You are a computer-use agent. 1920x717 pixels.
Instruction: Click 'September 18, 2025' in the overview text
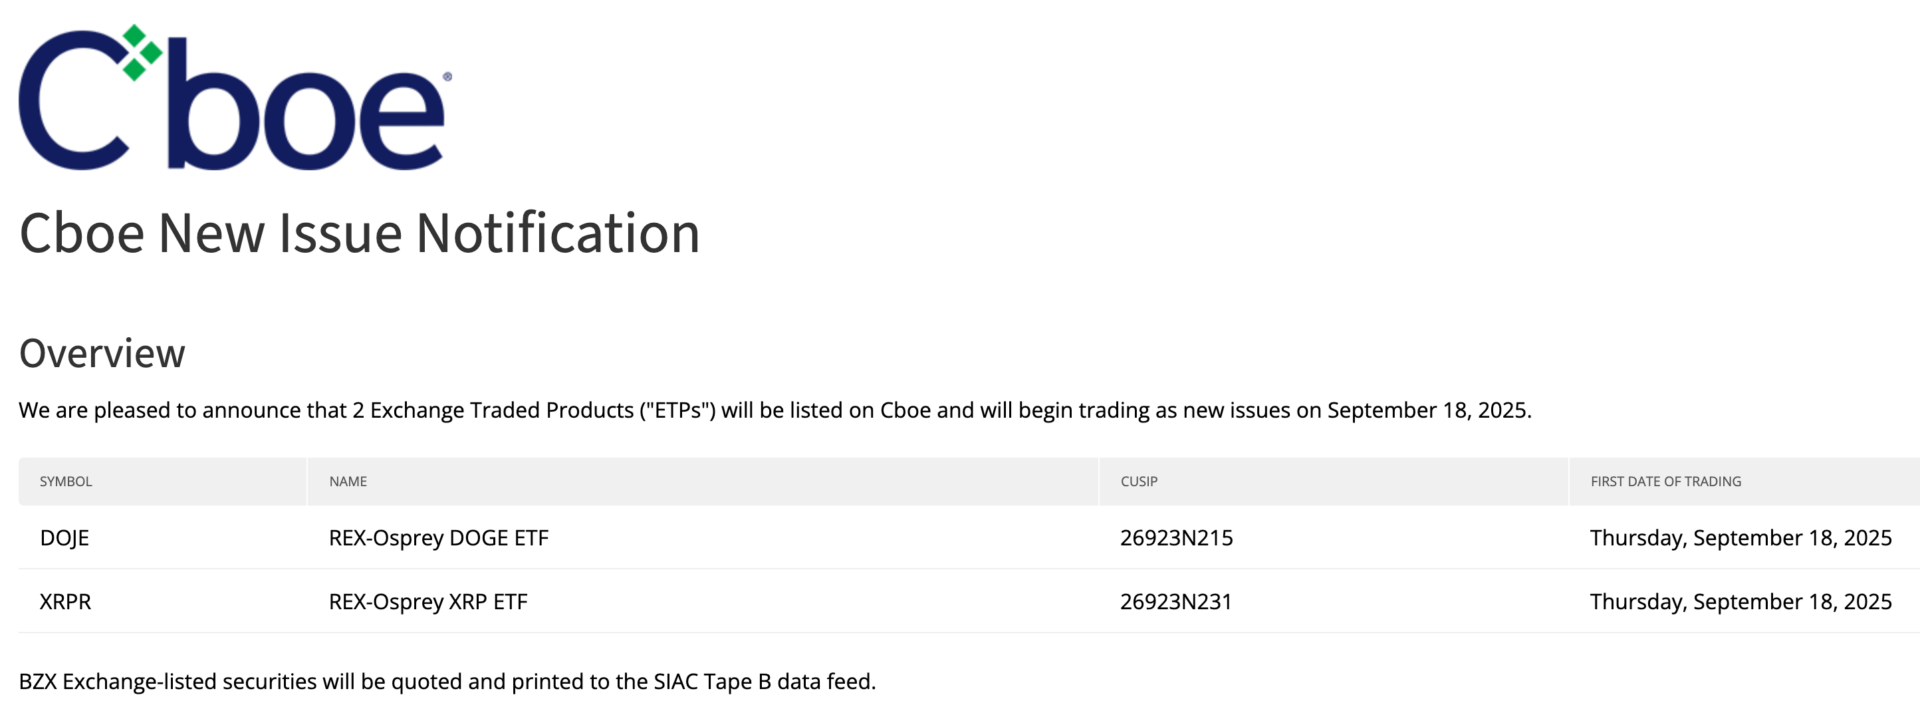pyautogui.click(x=1429, y=410)
